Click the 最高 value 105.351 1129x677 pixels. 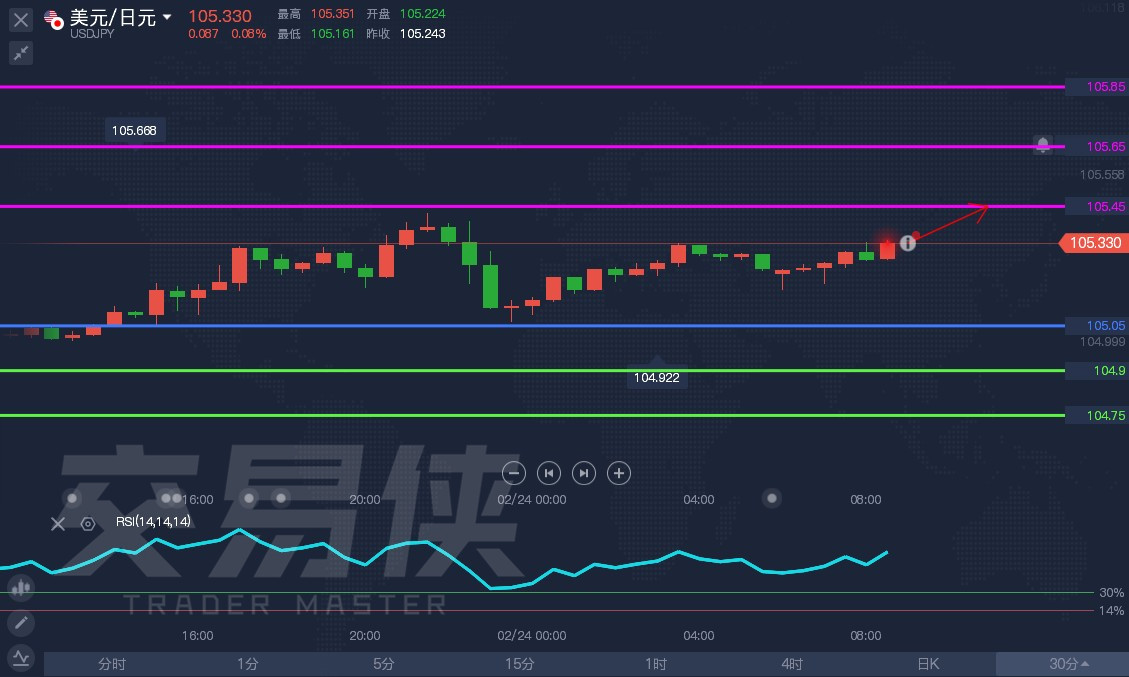333,14
